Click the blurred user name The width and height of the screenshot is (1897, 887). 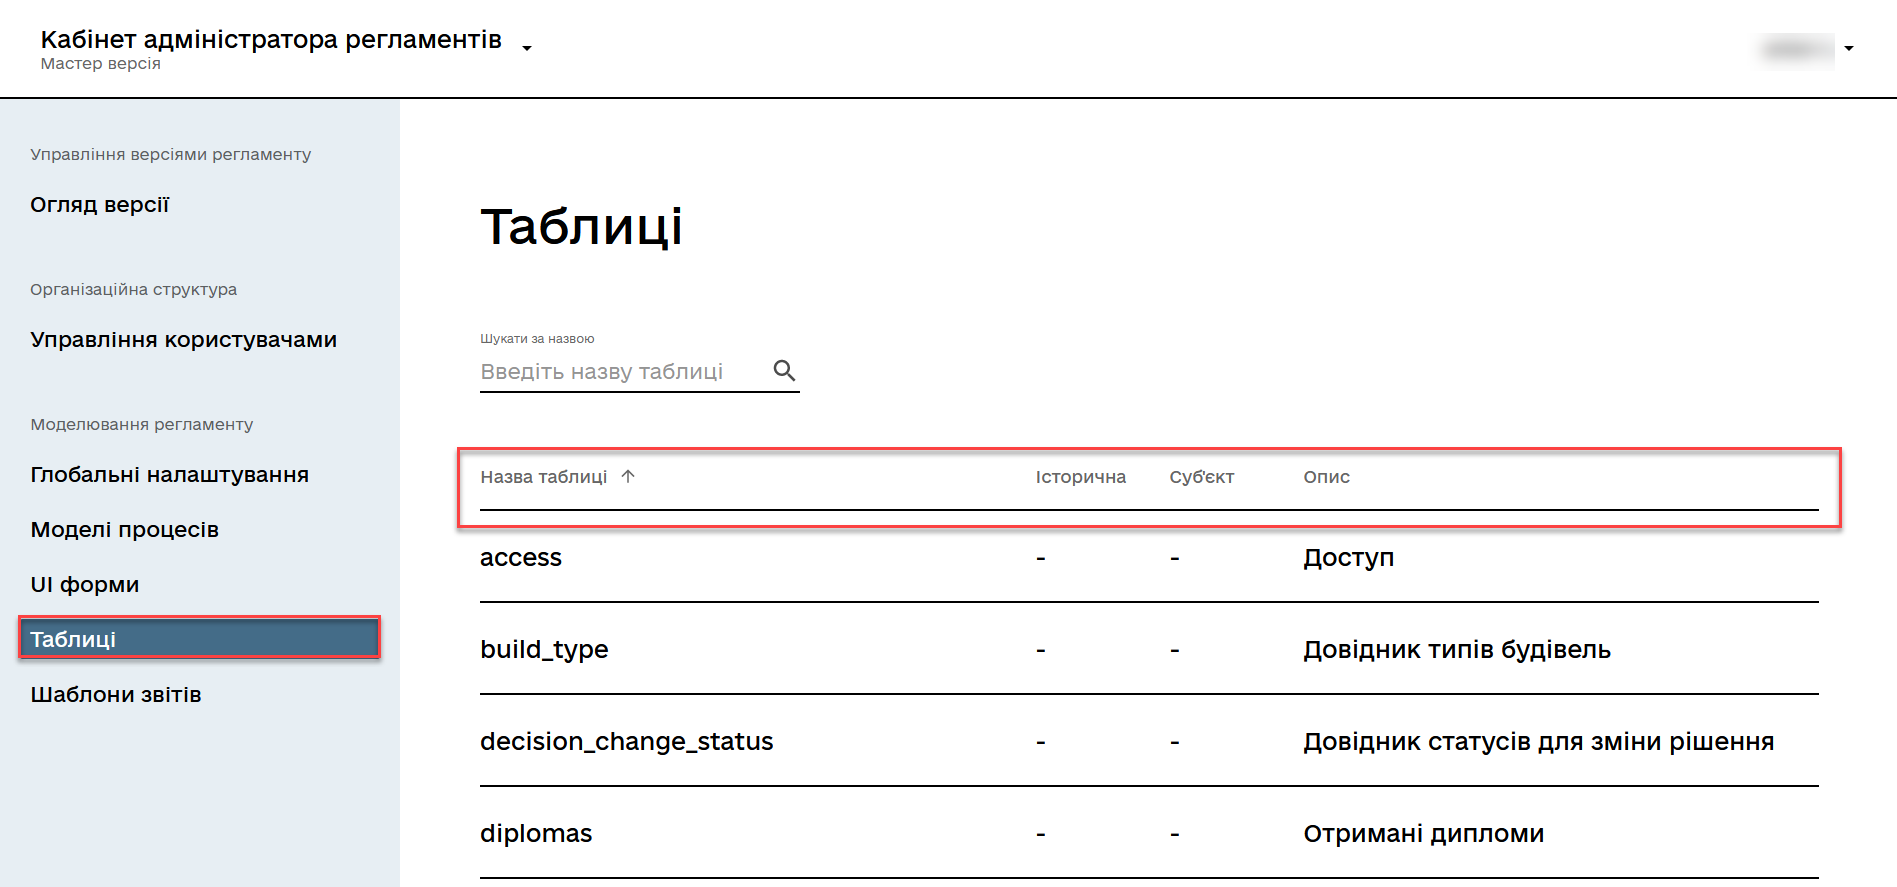(1797, 48)
